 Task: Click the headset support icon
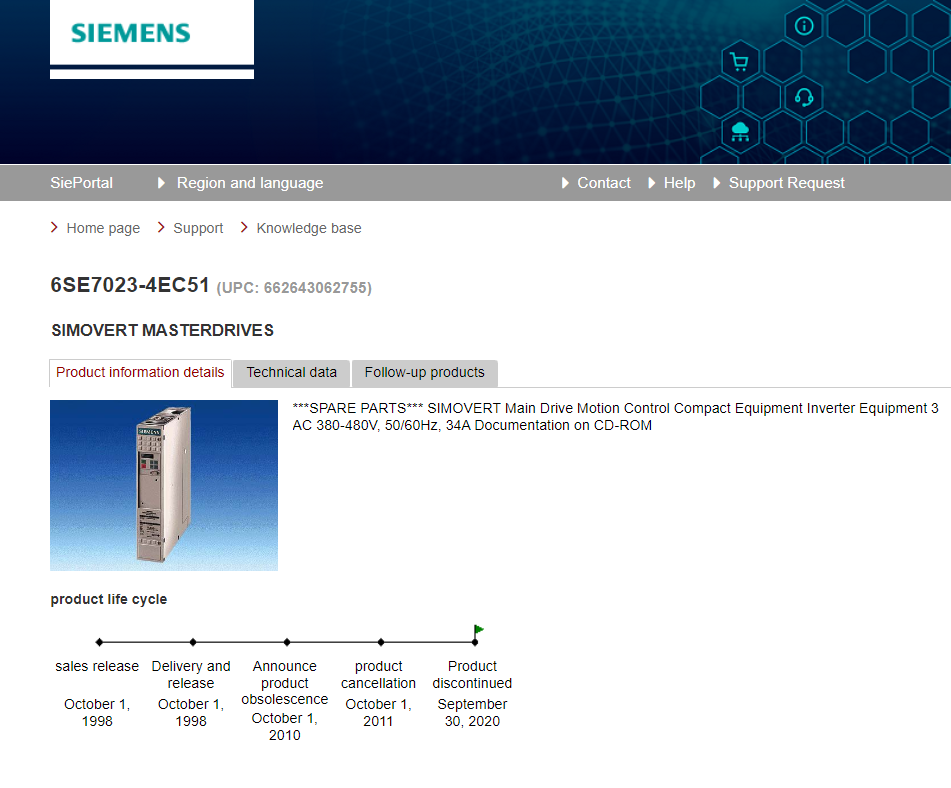803,97
